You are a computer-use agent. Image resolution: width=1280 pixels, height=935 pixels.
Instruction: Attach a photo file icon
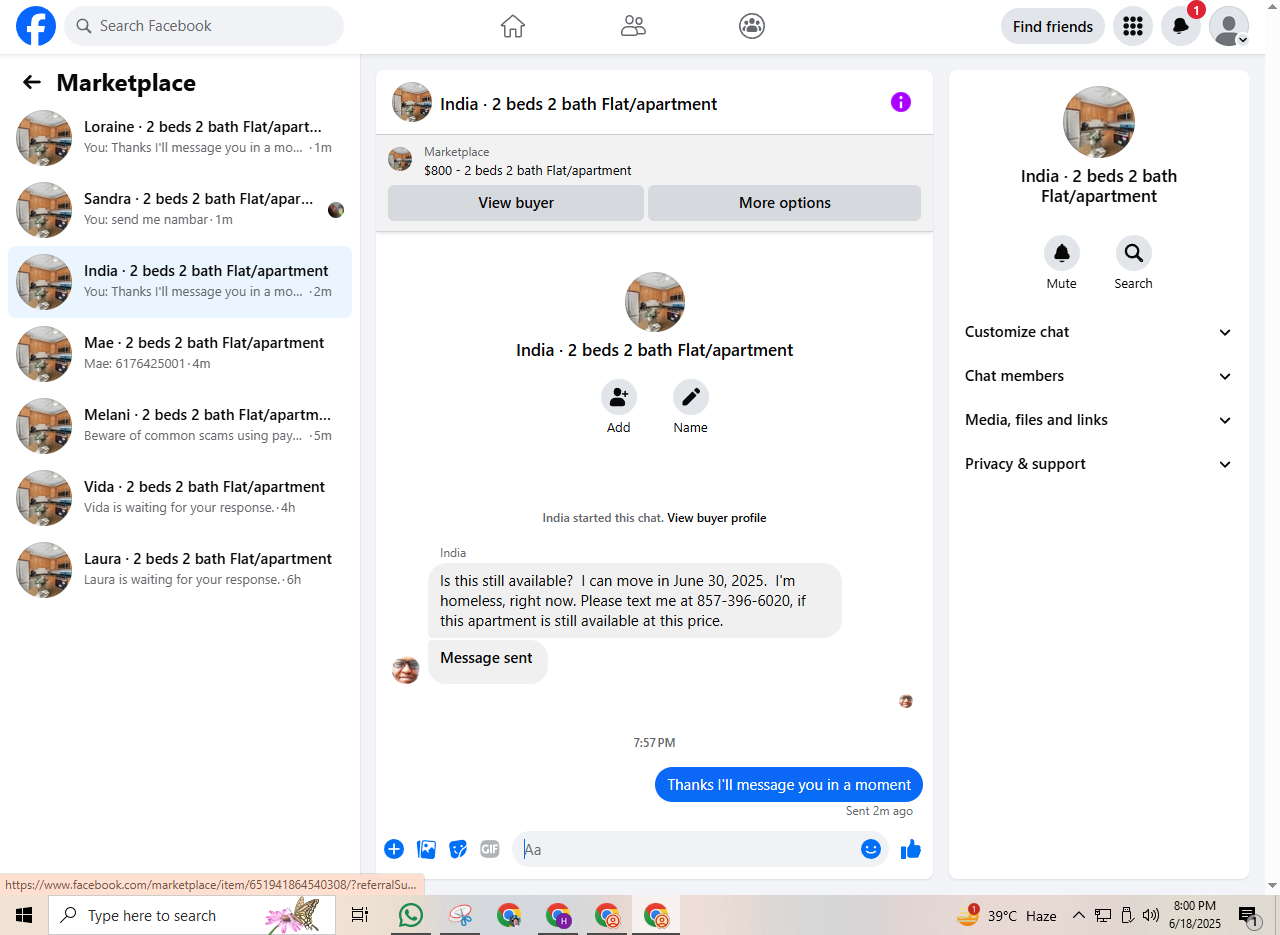[426, 849]
